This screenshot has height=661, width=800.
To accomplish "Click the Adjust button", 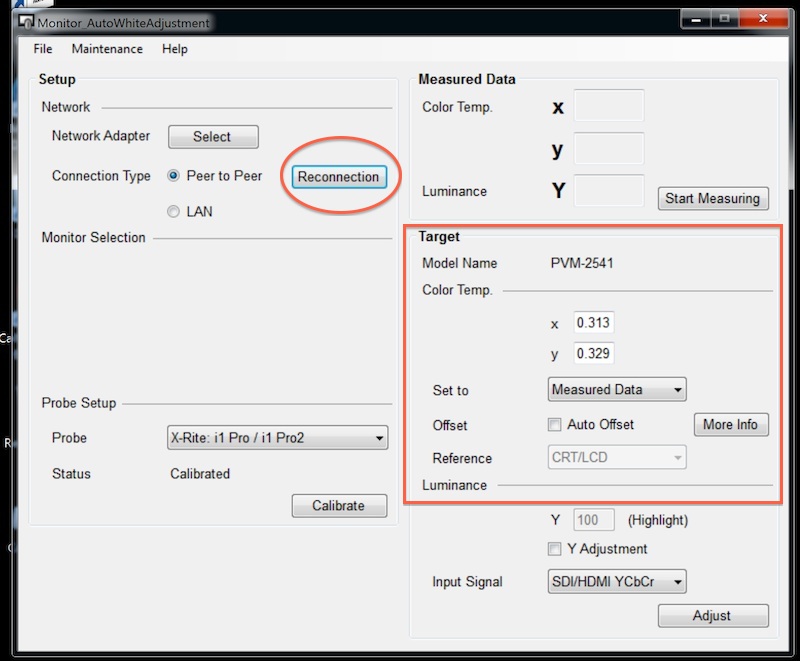I will tap(713, 616).
